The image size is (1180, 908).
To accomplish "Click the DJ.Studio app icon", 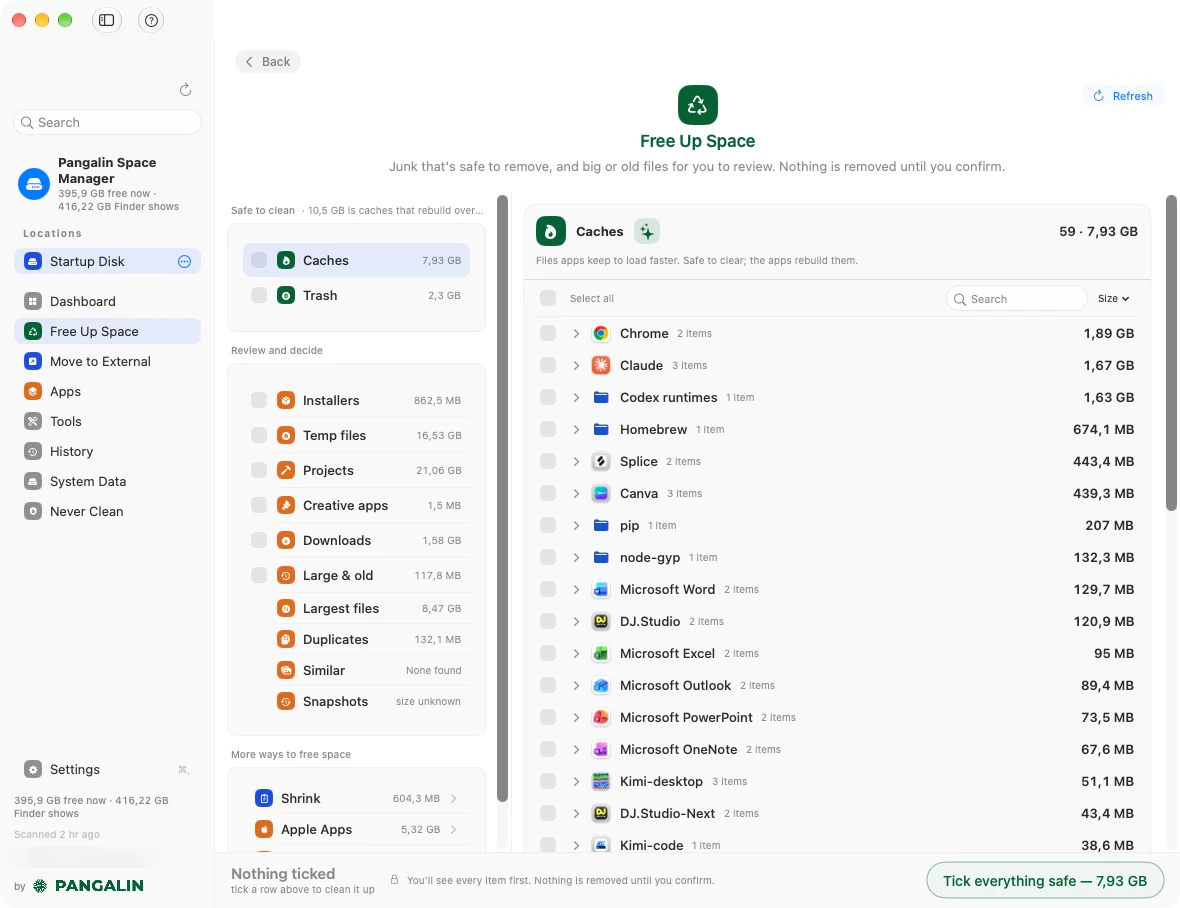I will tap(601, 621).
